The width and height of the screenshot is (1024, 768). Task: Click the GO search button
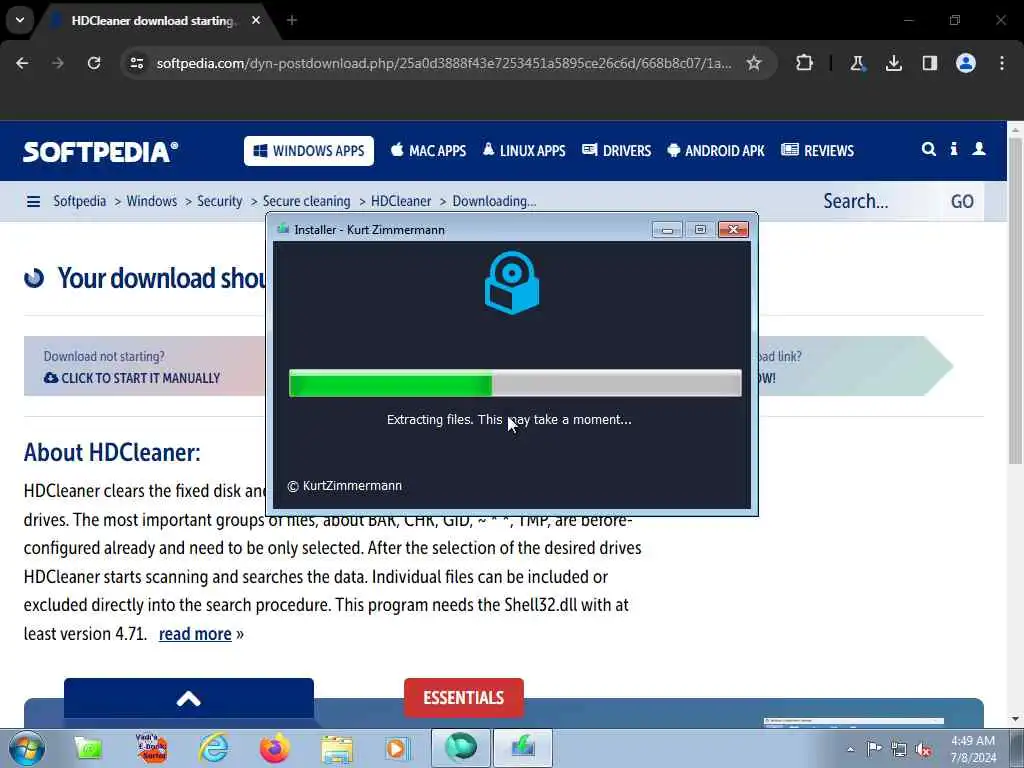tap(962, 201)
